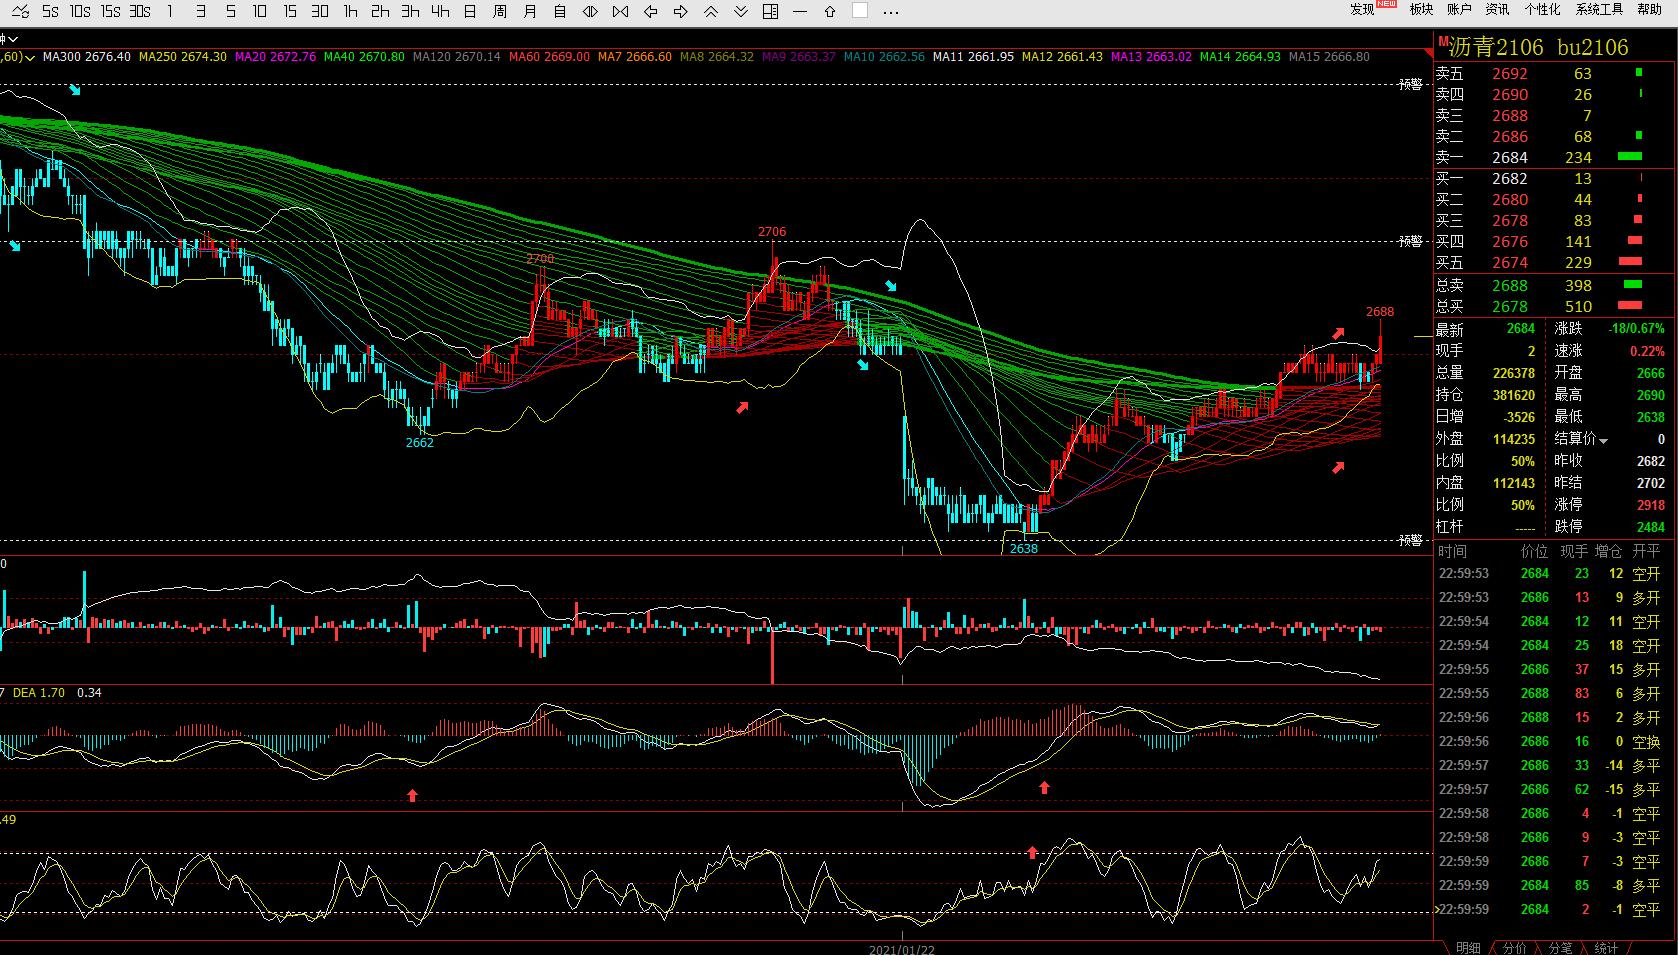Image resolution: width=1678 pixels, height=955 pixels.
Task: Open the 资讯 menu
Action: [1497, 10]
